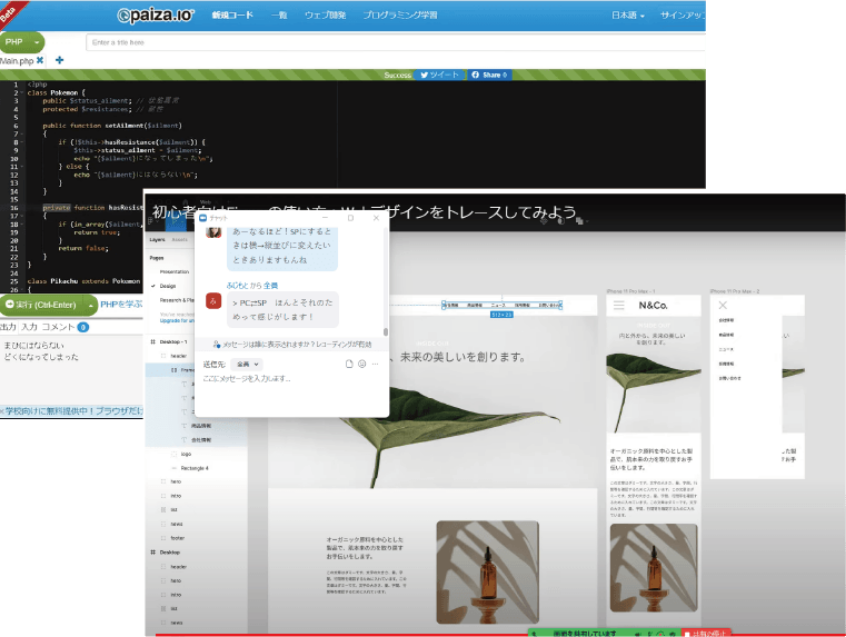Click the Facebook Share button

(489, 75)
